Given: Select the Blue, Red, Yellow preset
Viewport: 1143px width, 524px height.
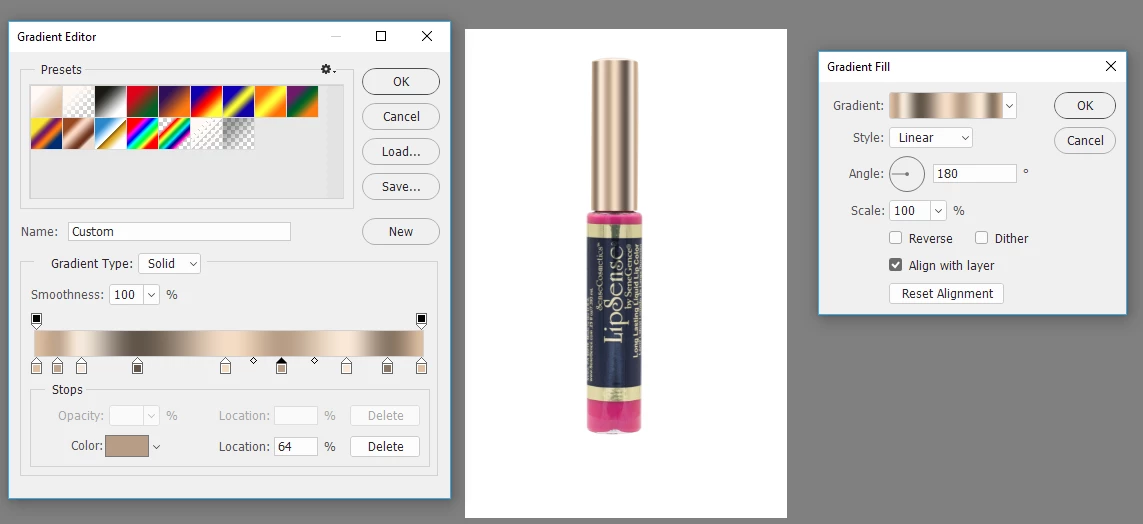Looking at the screenshot, I should (206, 101).
